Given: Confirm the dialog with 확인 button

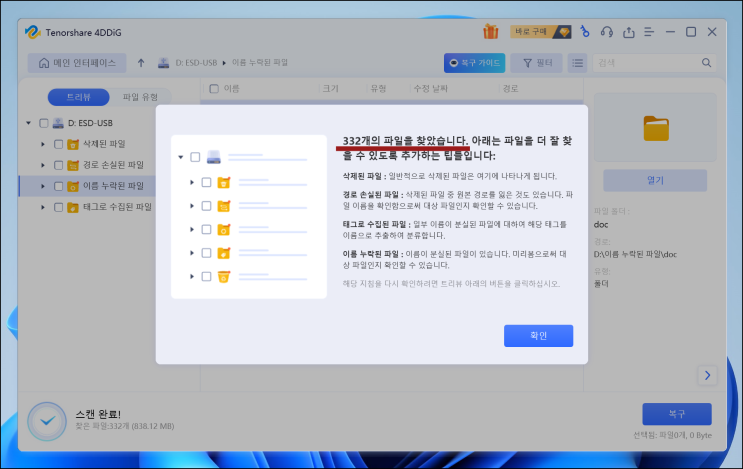Looking at the screenshot, I should click(538, 335).
